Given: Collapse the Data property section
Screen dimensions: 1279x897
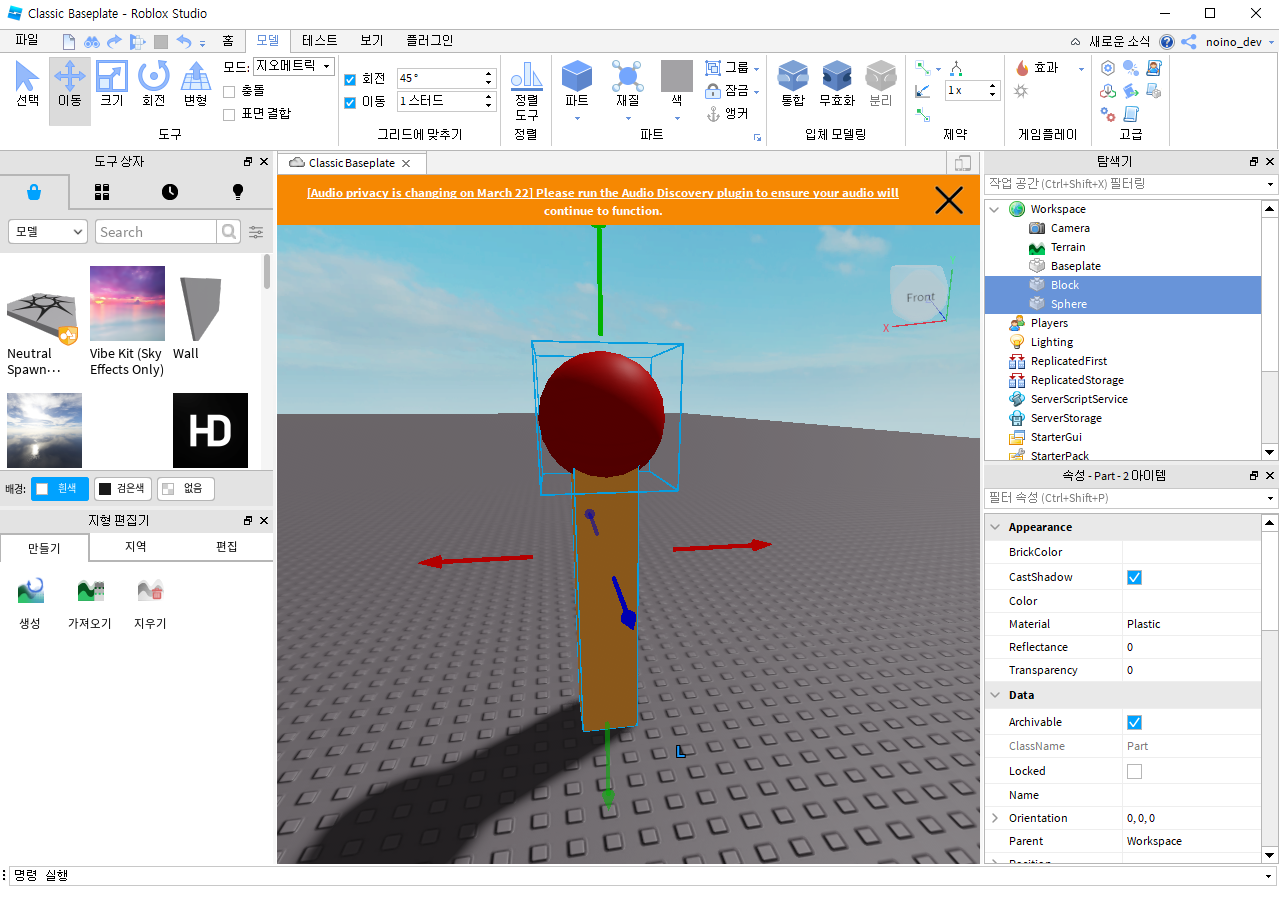Looking at the screenshot, I should coord(994,695).
